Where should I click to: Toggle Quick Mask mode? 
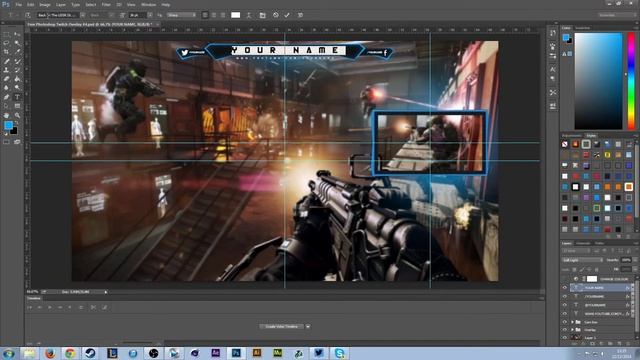(7, 142)
